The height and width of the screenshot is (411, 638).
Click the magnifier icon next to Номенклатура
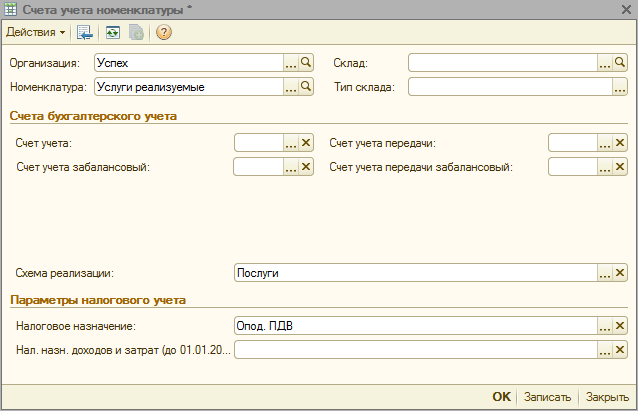tap(307, 87)
